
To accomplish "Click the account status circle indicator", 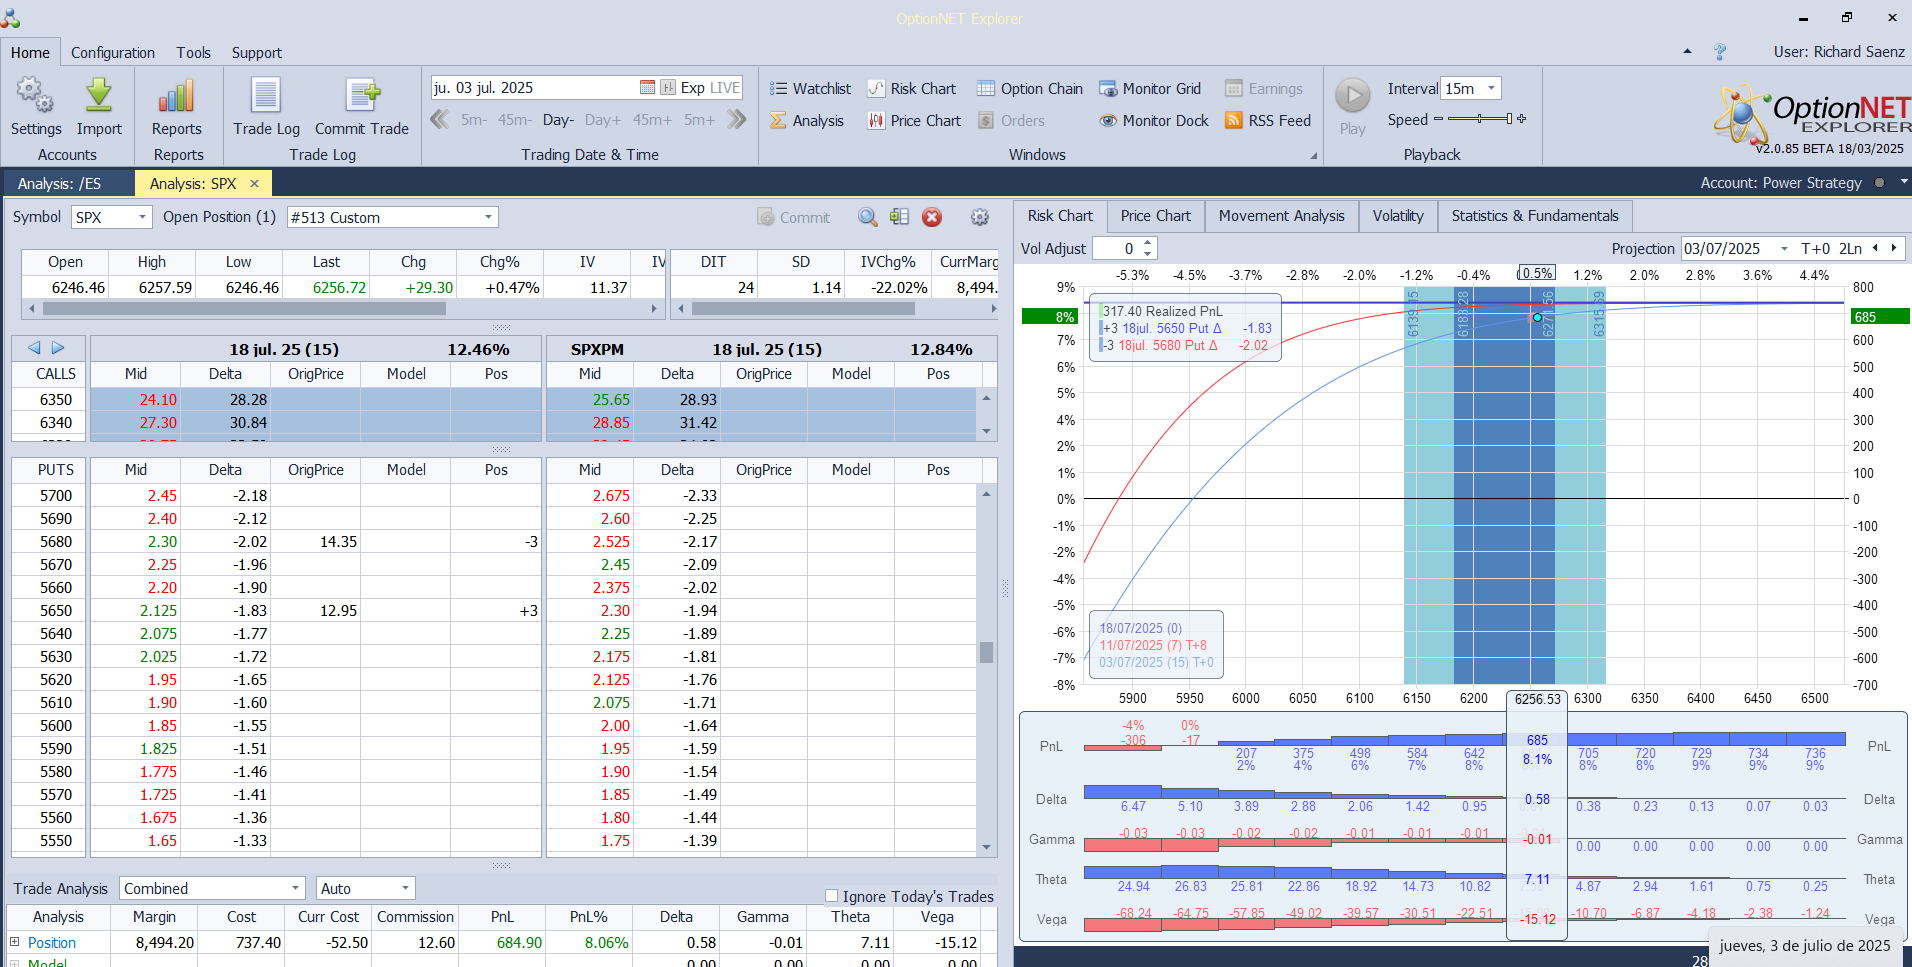I will coord(1879,183).
